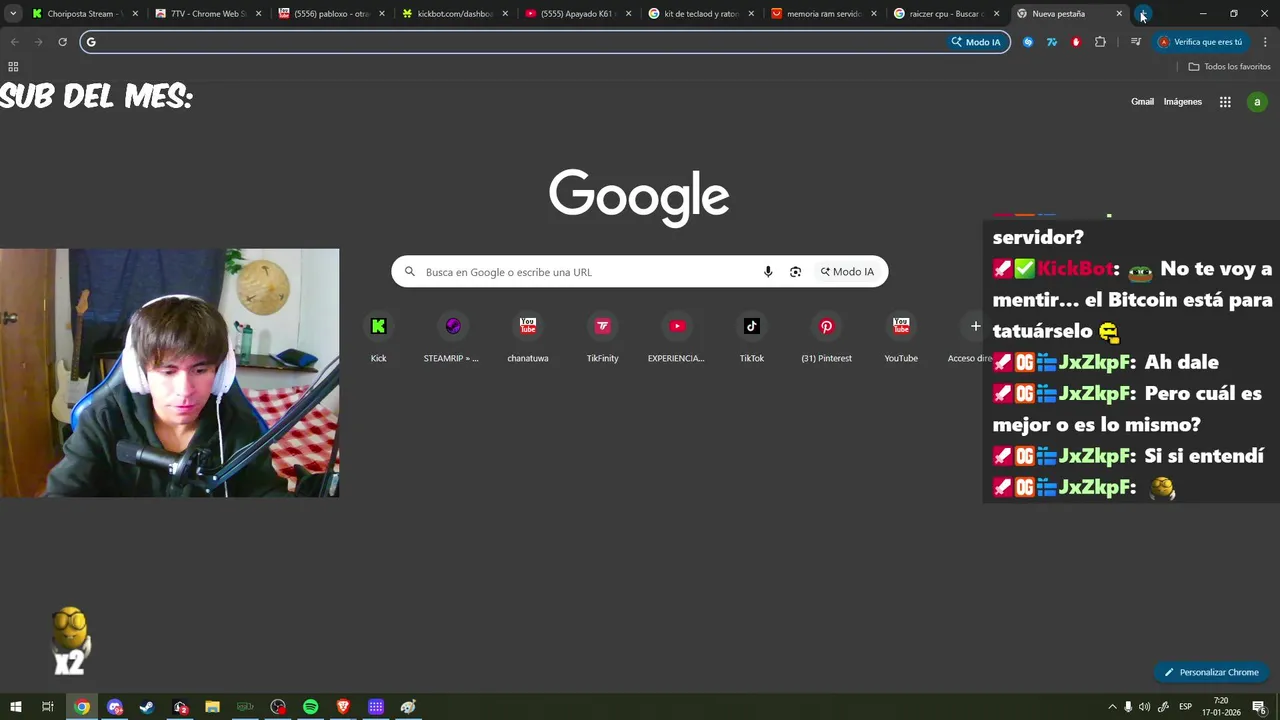
Task: Open the Imágenes link
Action: pos(1183,102)
